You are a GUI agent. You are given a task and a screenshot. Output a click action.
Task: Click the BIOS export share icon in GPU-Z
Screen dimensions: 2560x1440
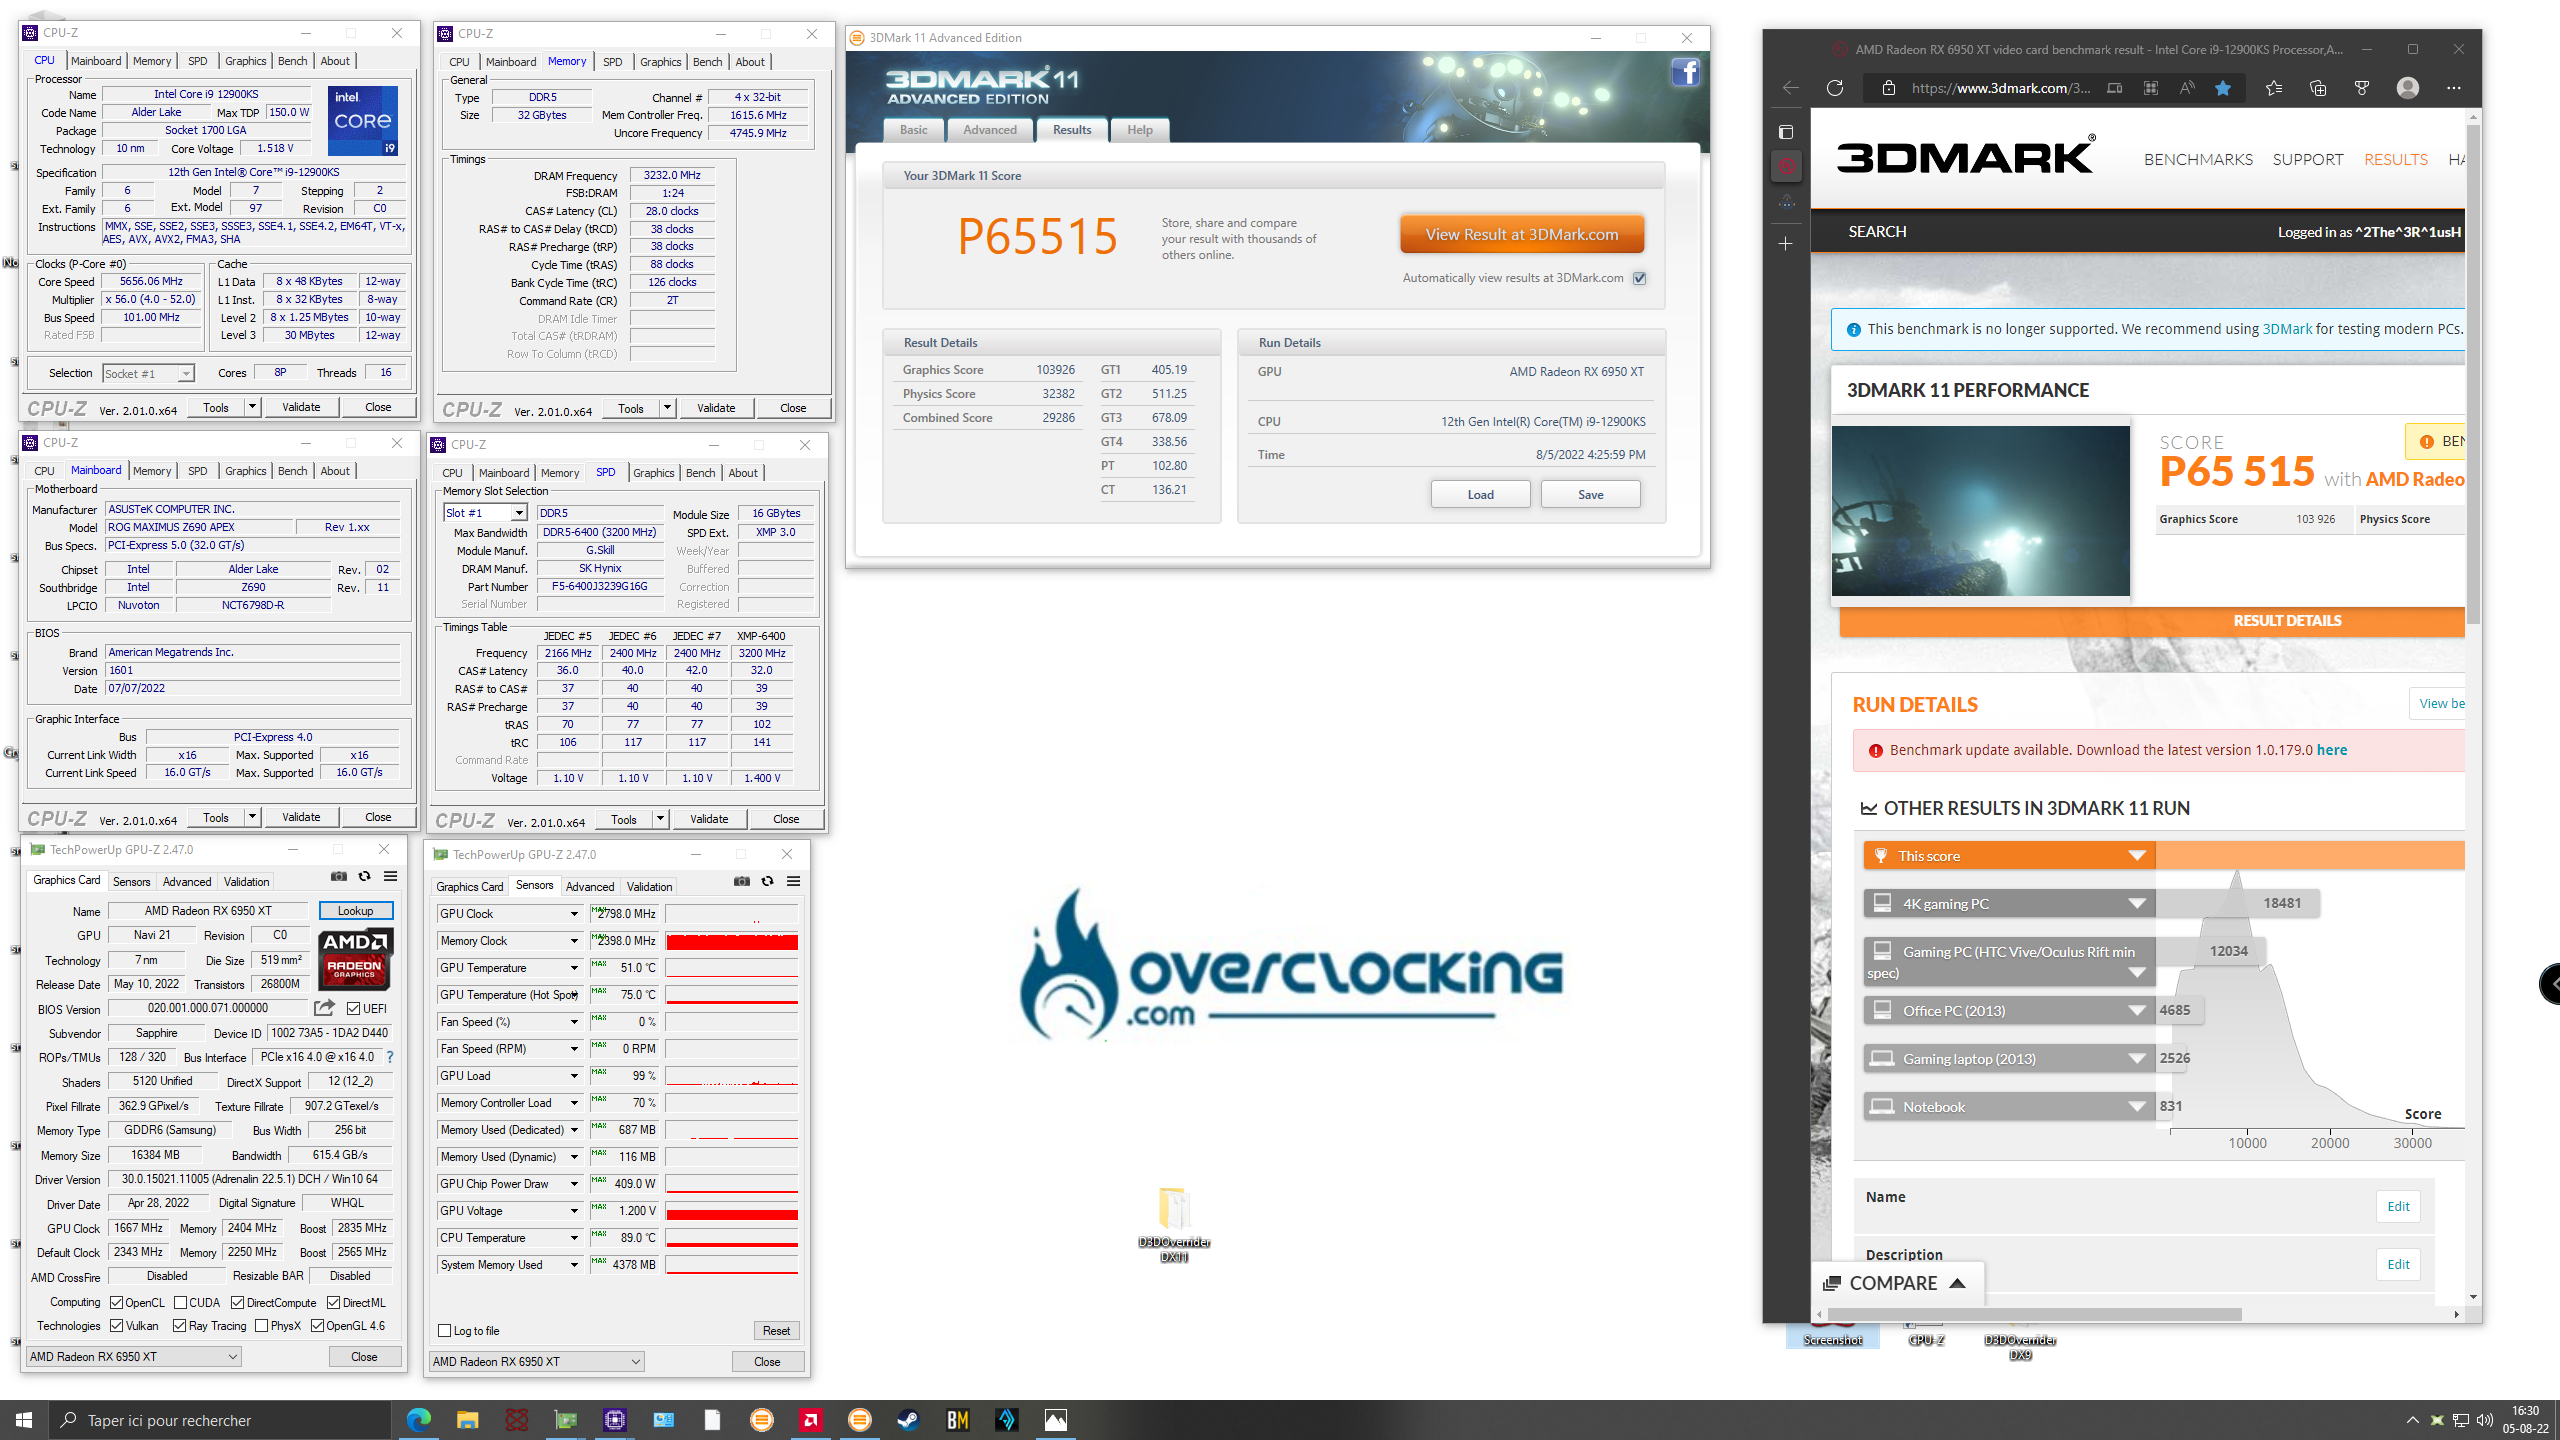click(x=324, y=1008)
